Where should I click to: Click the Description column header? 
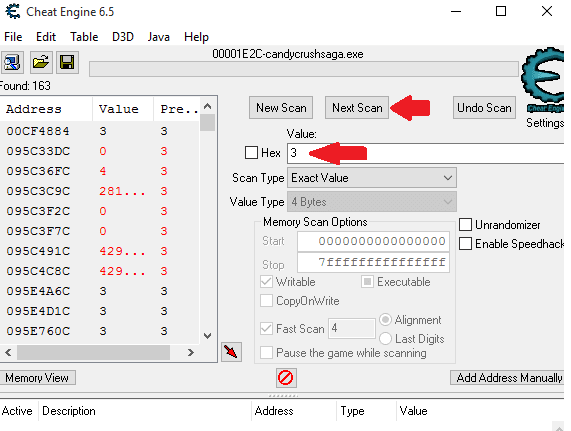tap(145, 411)
